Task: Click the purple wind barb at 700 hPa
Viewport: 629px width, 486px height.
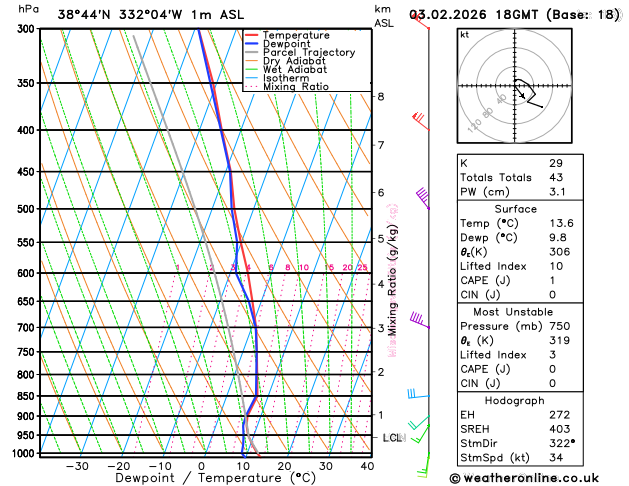Action: point(420,320)
